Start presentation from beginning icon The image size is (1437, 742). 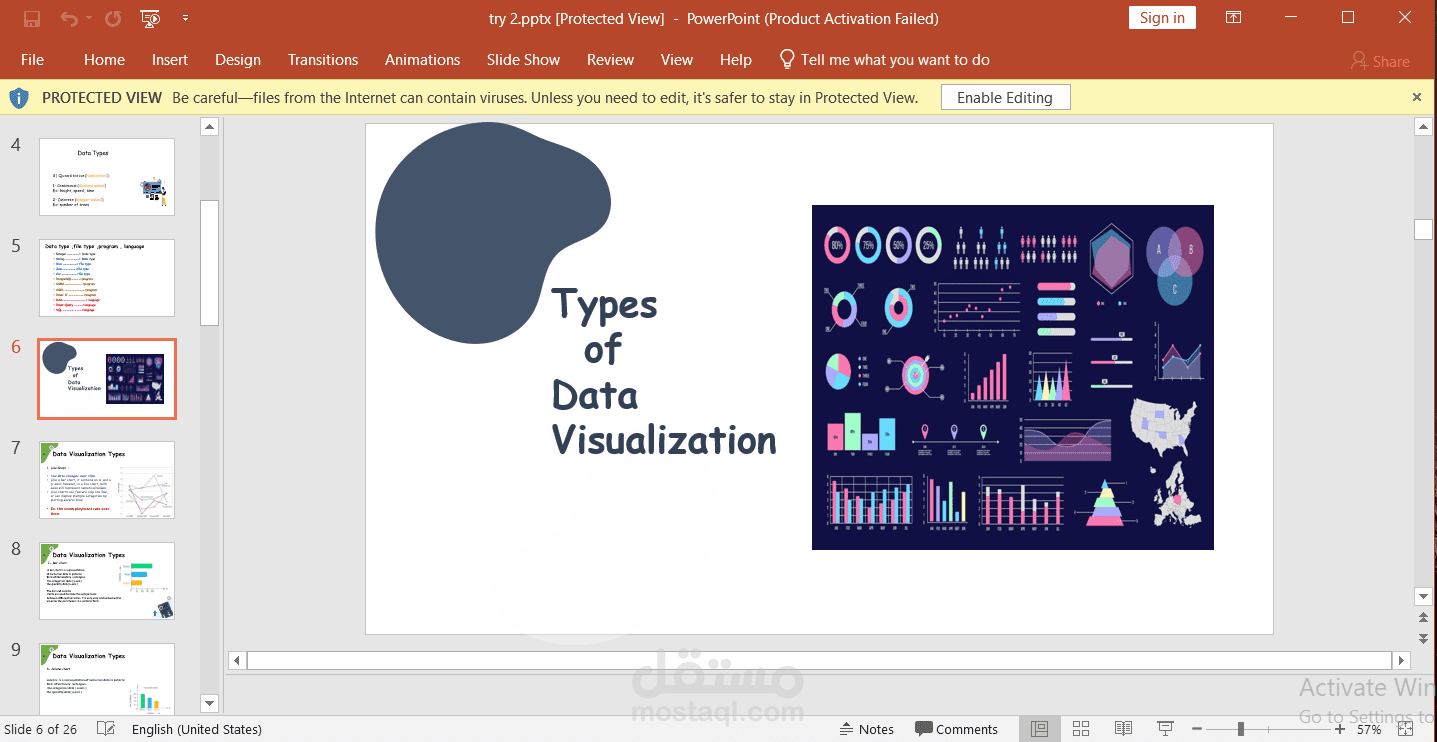[150, 18]
